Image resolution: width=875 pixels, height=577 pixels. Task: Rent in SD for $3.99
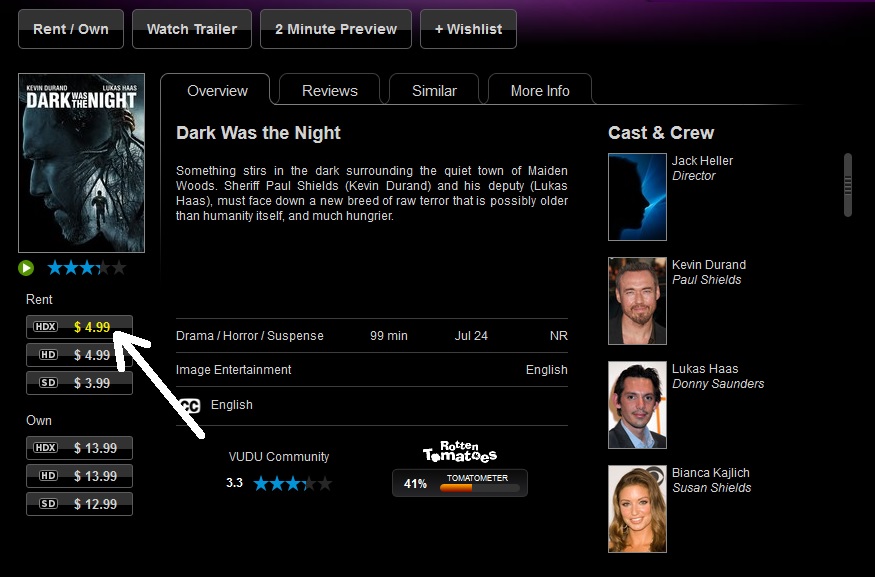[79, 383]
